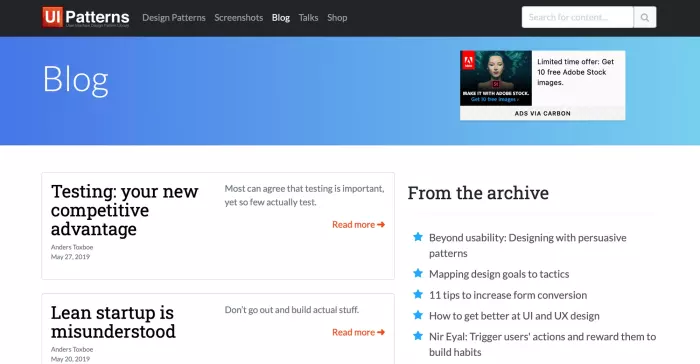
Task: Focus the Search for content field
Action: 577,17
